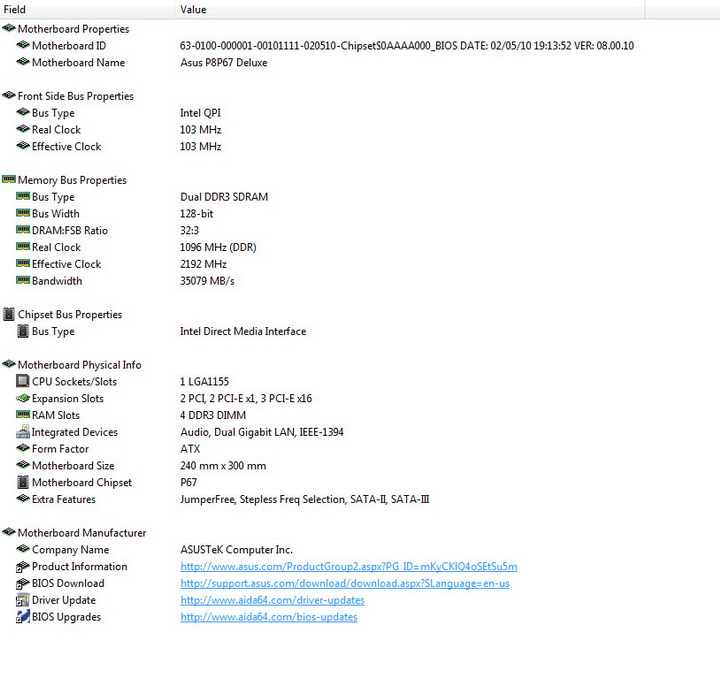This screenshot has height=694, width=720.
Task: Click the RAM icon beside DRAM:FSB Ratio
Action: click(x=23, y=230)
